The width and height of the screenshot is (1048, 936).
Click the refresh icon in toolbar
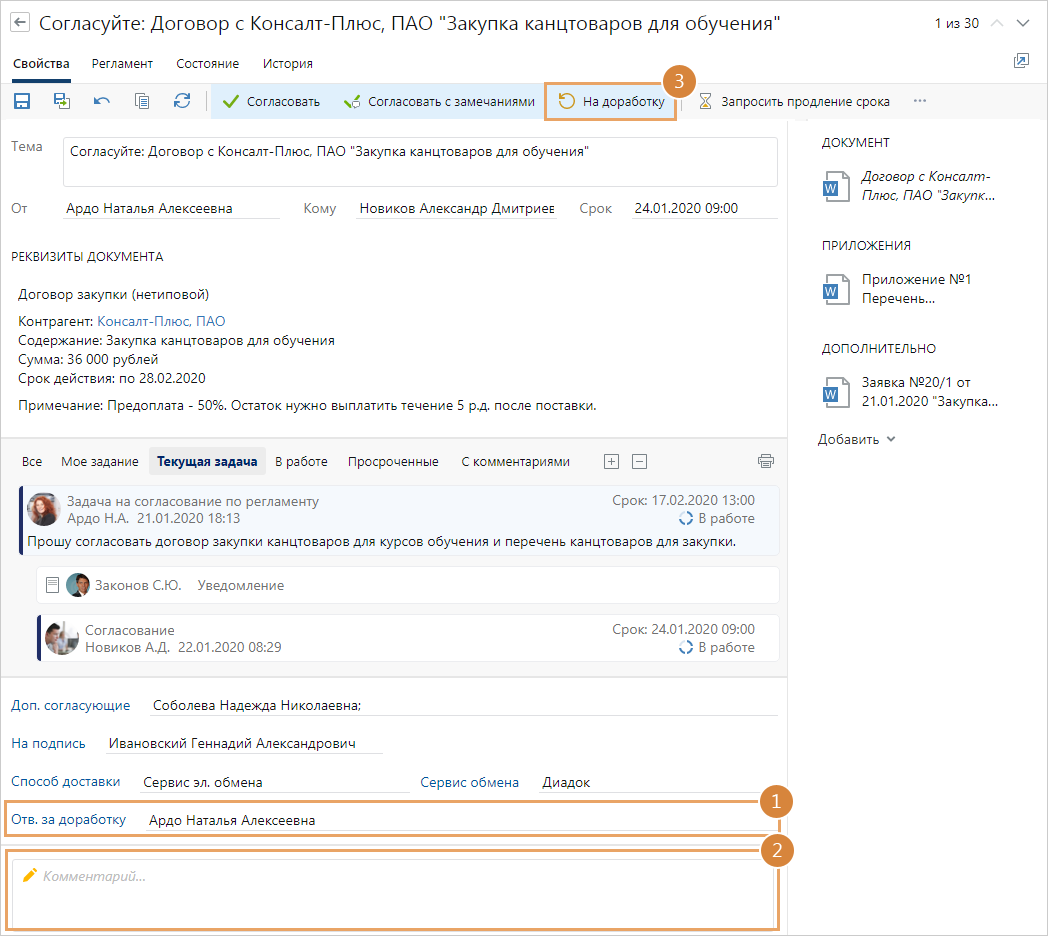(x=181, y=101)
